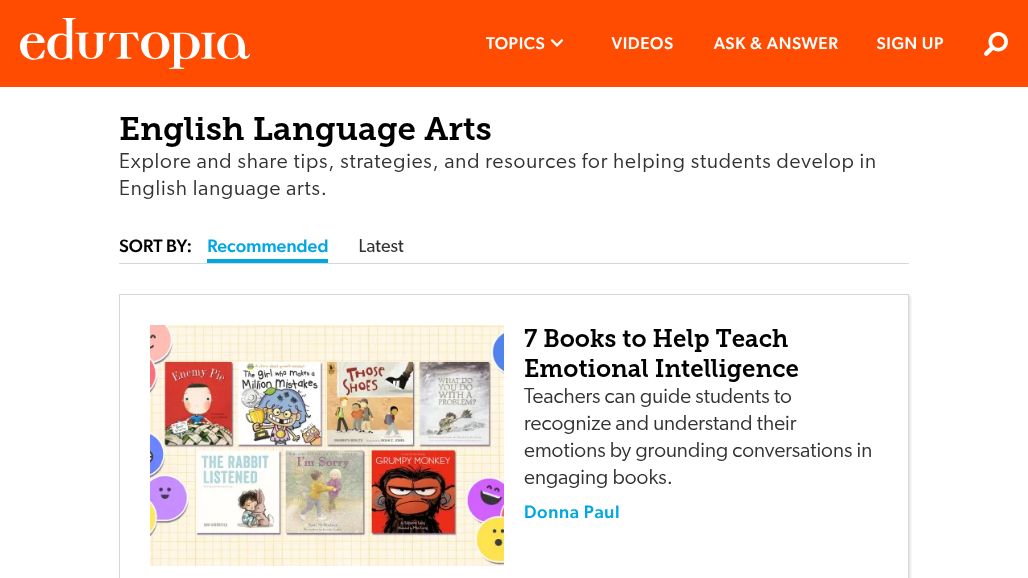Click The Rabbit Listened book cover
The image size is (1028, 578).
point(238,493)
